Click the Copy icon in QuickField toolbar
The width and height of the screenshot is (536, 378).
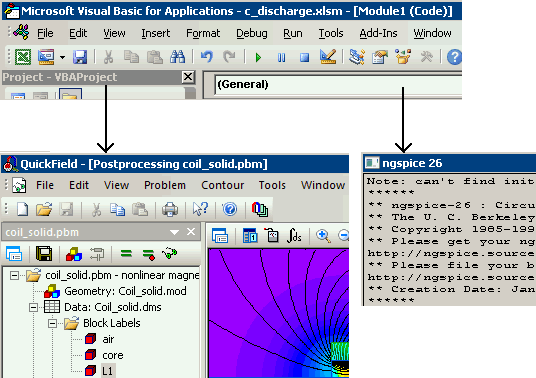click(x=118, y=209)
